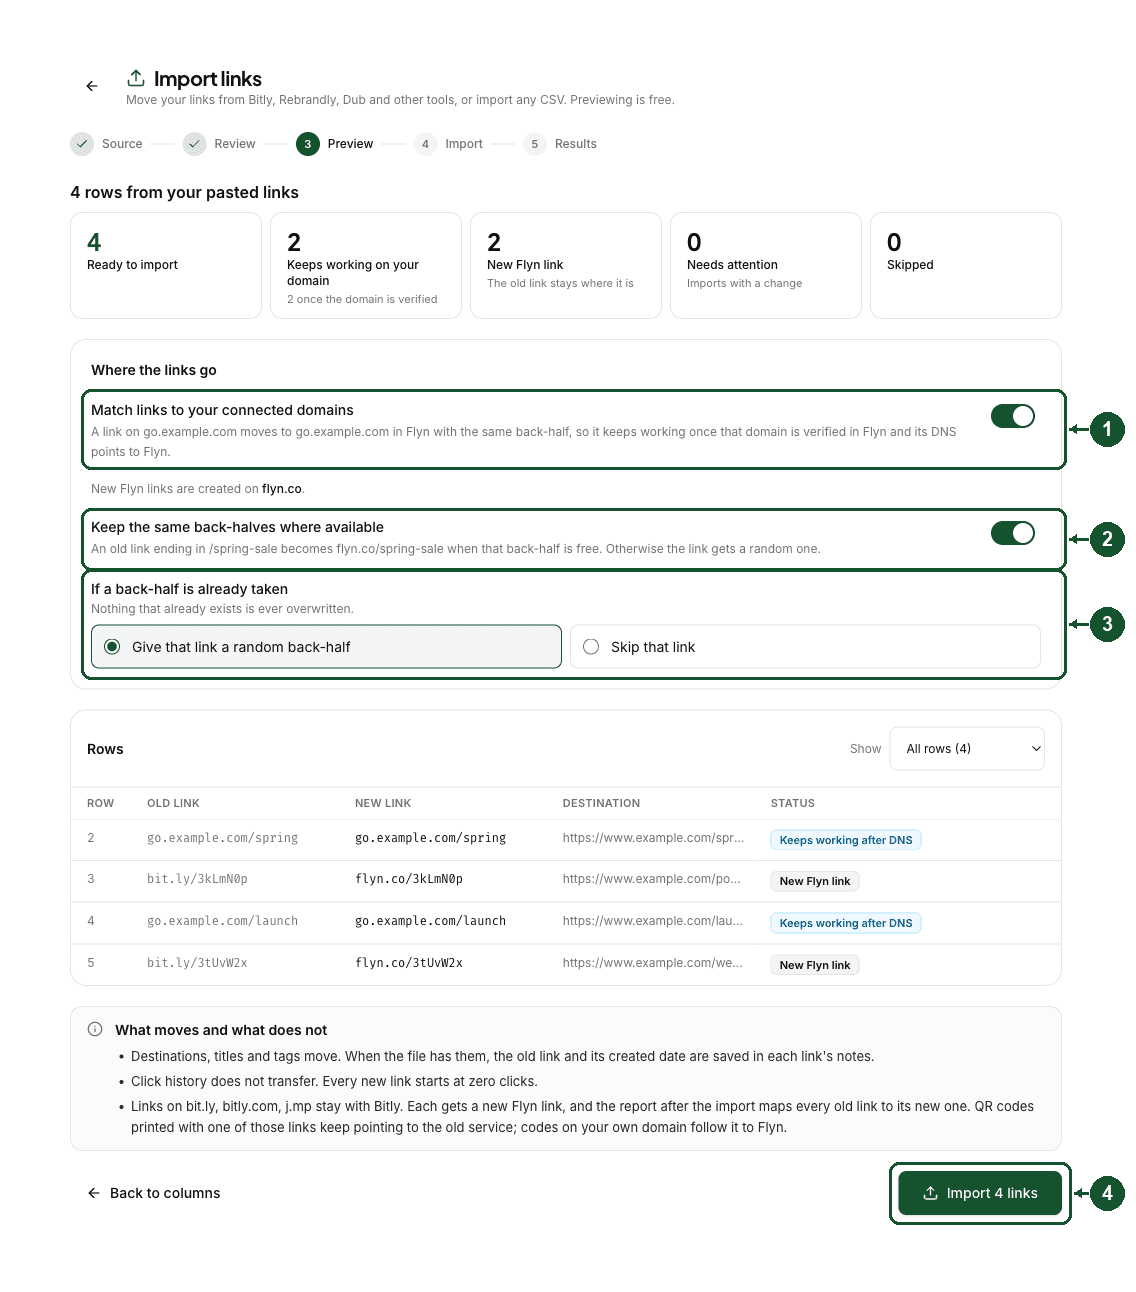
Task: Click the Source step checkmark icon
Action: (x=82, y=144)
